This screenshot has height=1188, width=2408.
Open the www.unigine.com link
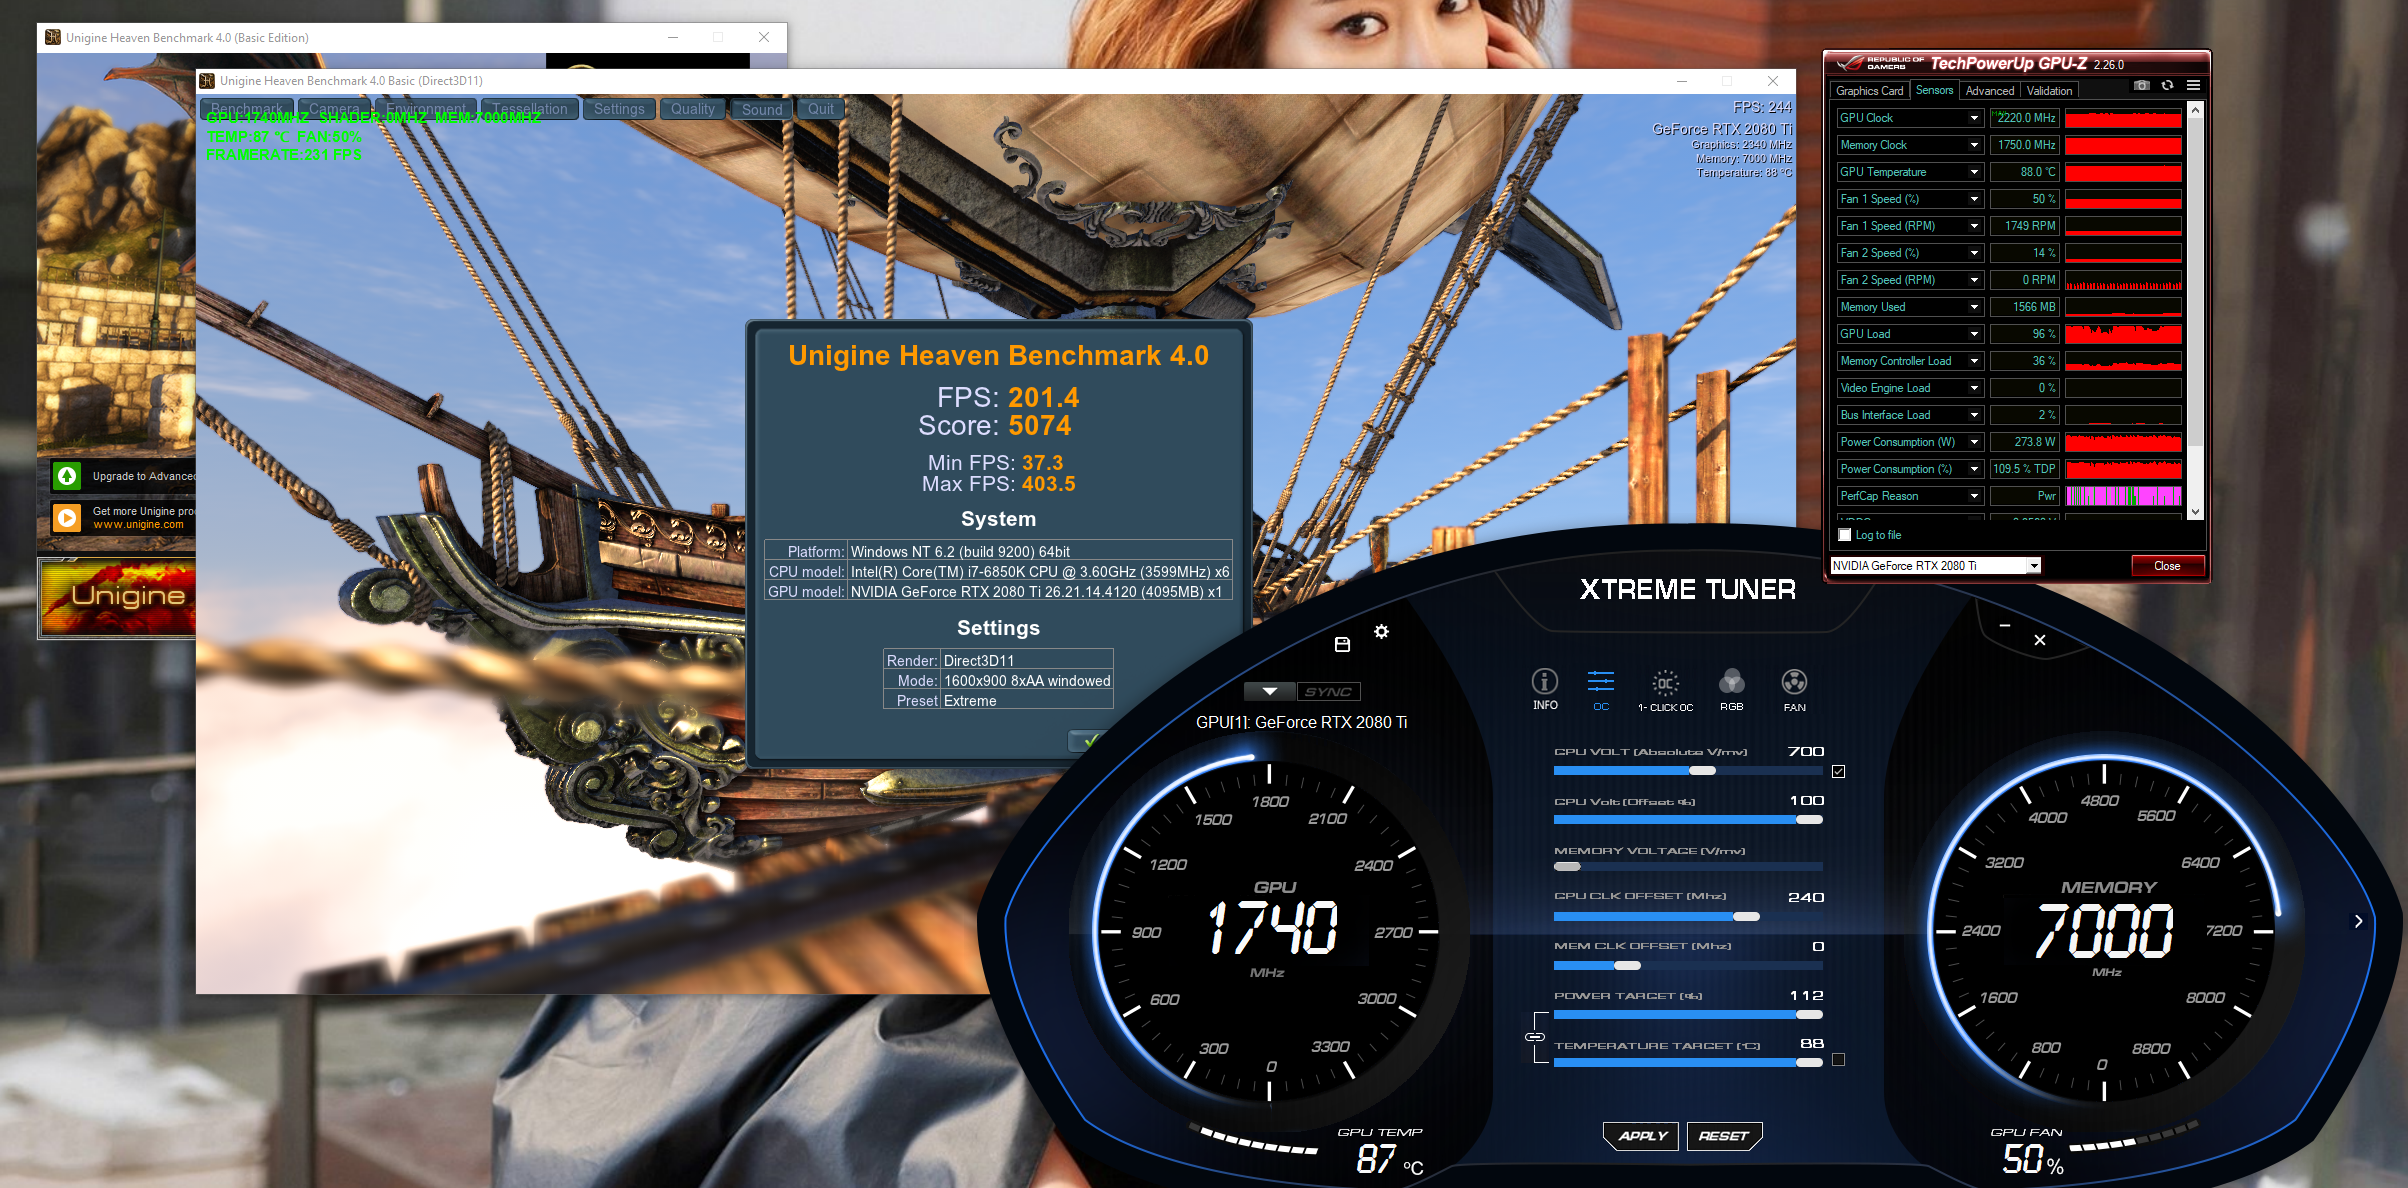coord(138,525)
